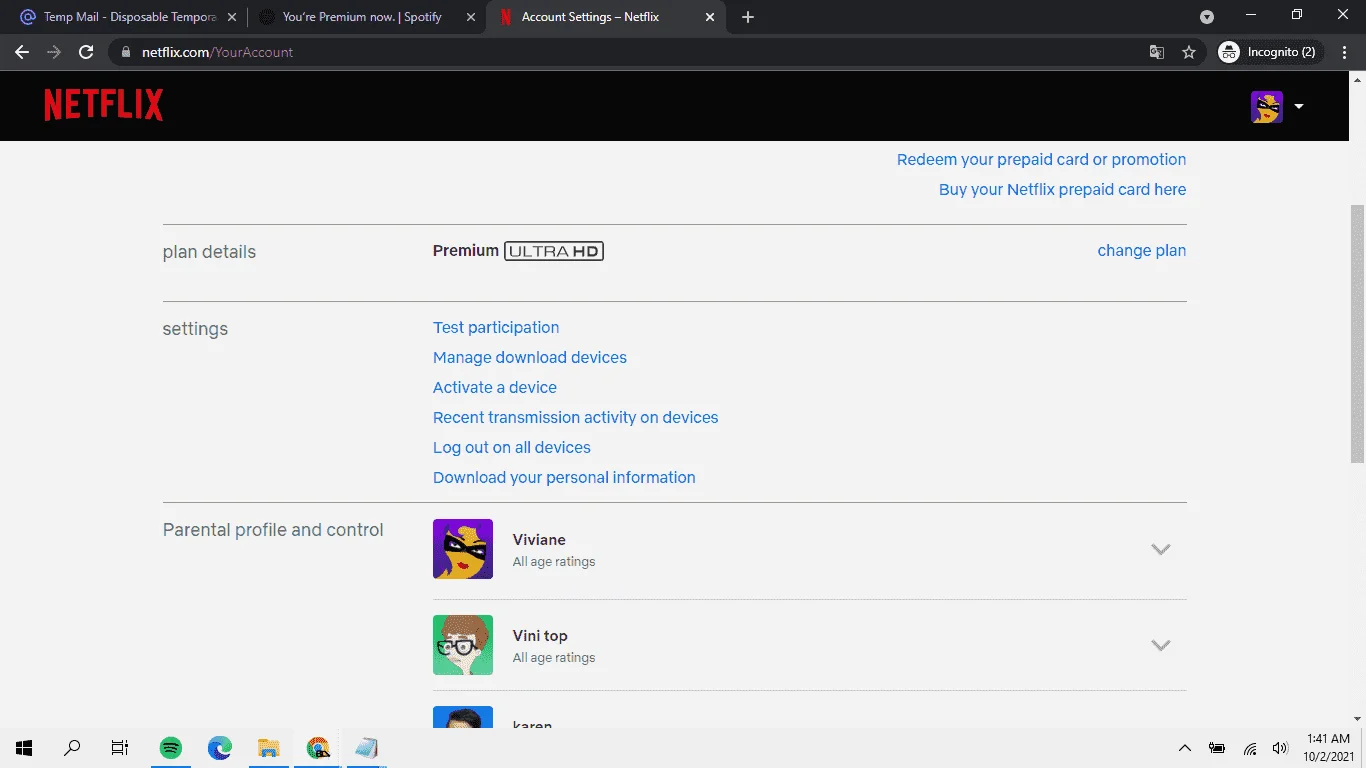
Task: Click the change plan link
Action: (1142, 250)
